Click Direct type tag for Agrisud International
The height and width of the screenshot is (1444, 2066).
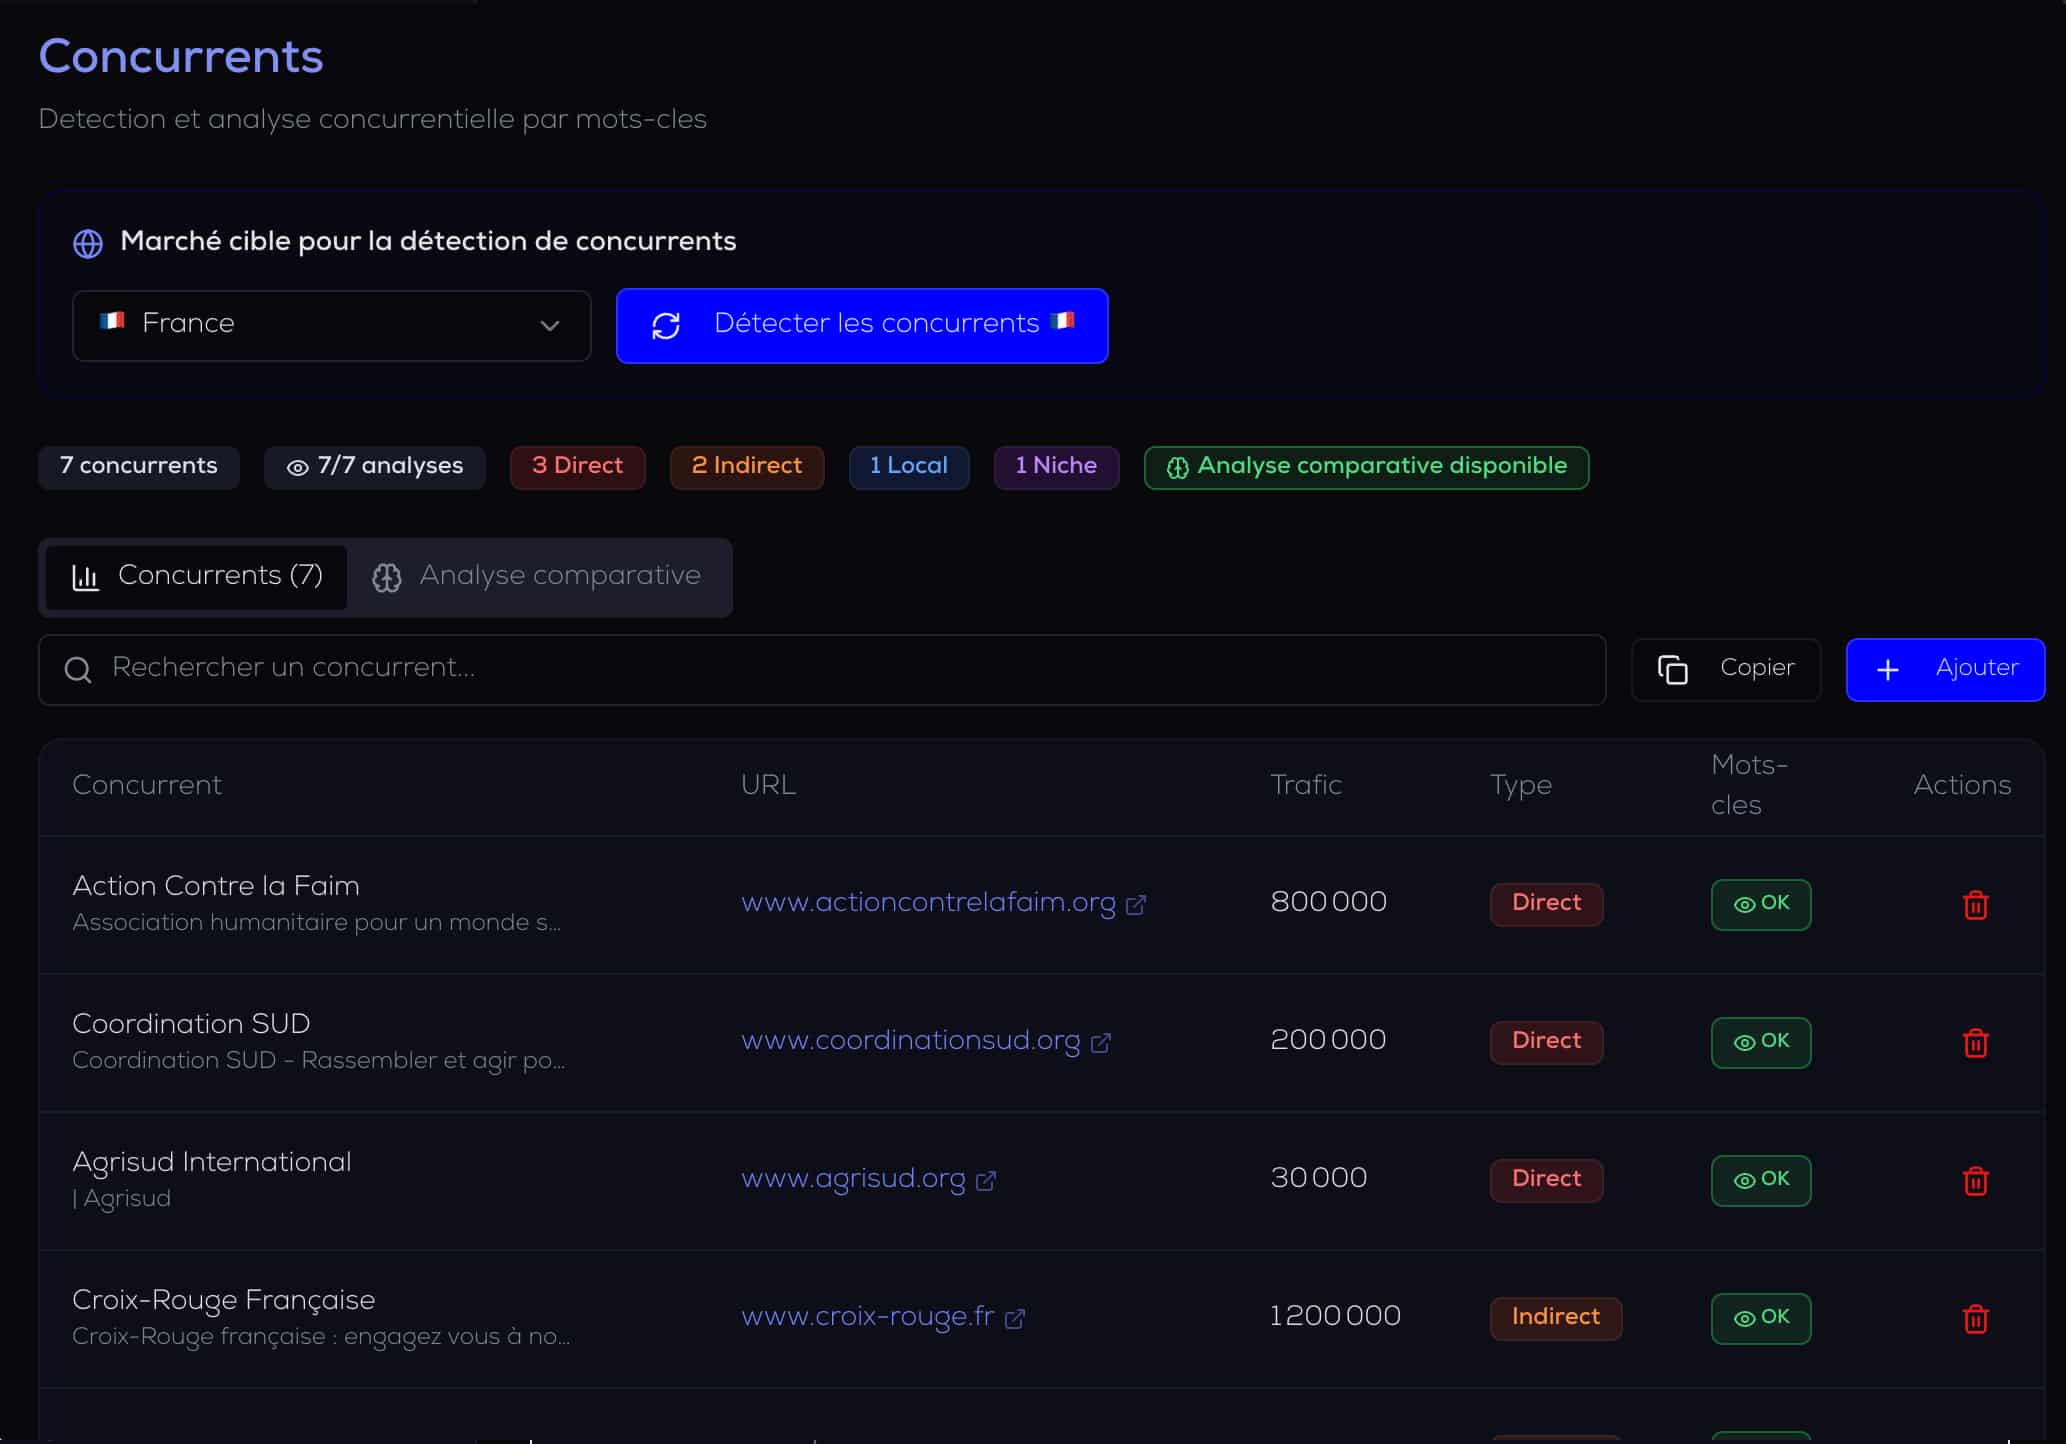pos(1546,1180)
